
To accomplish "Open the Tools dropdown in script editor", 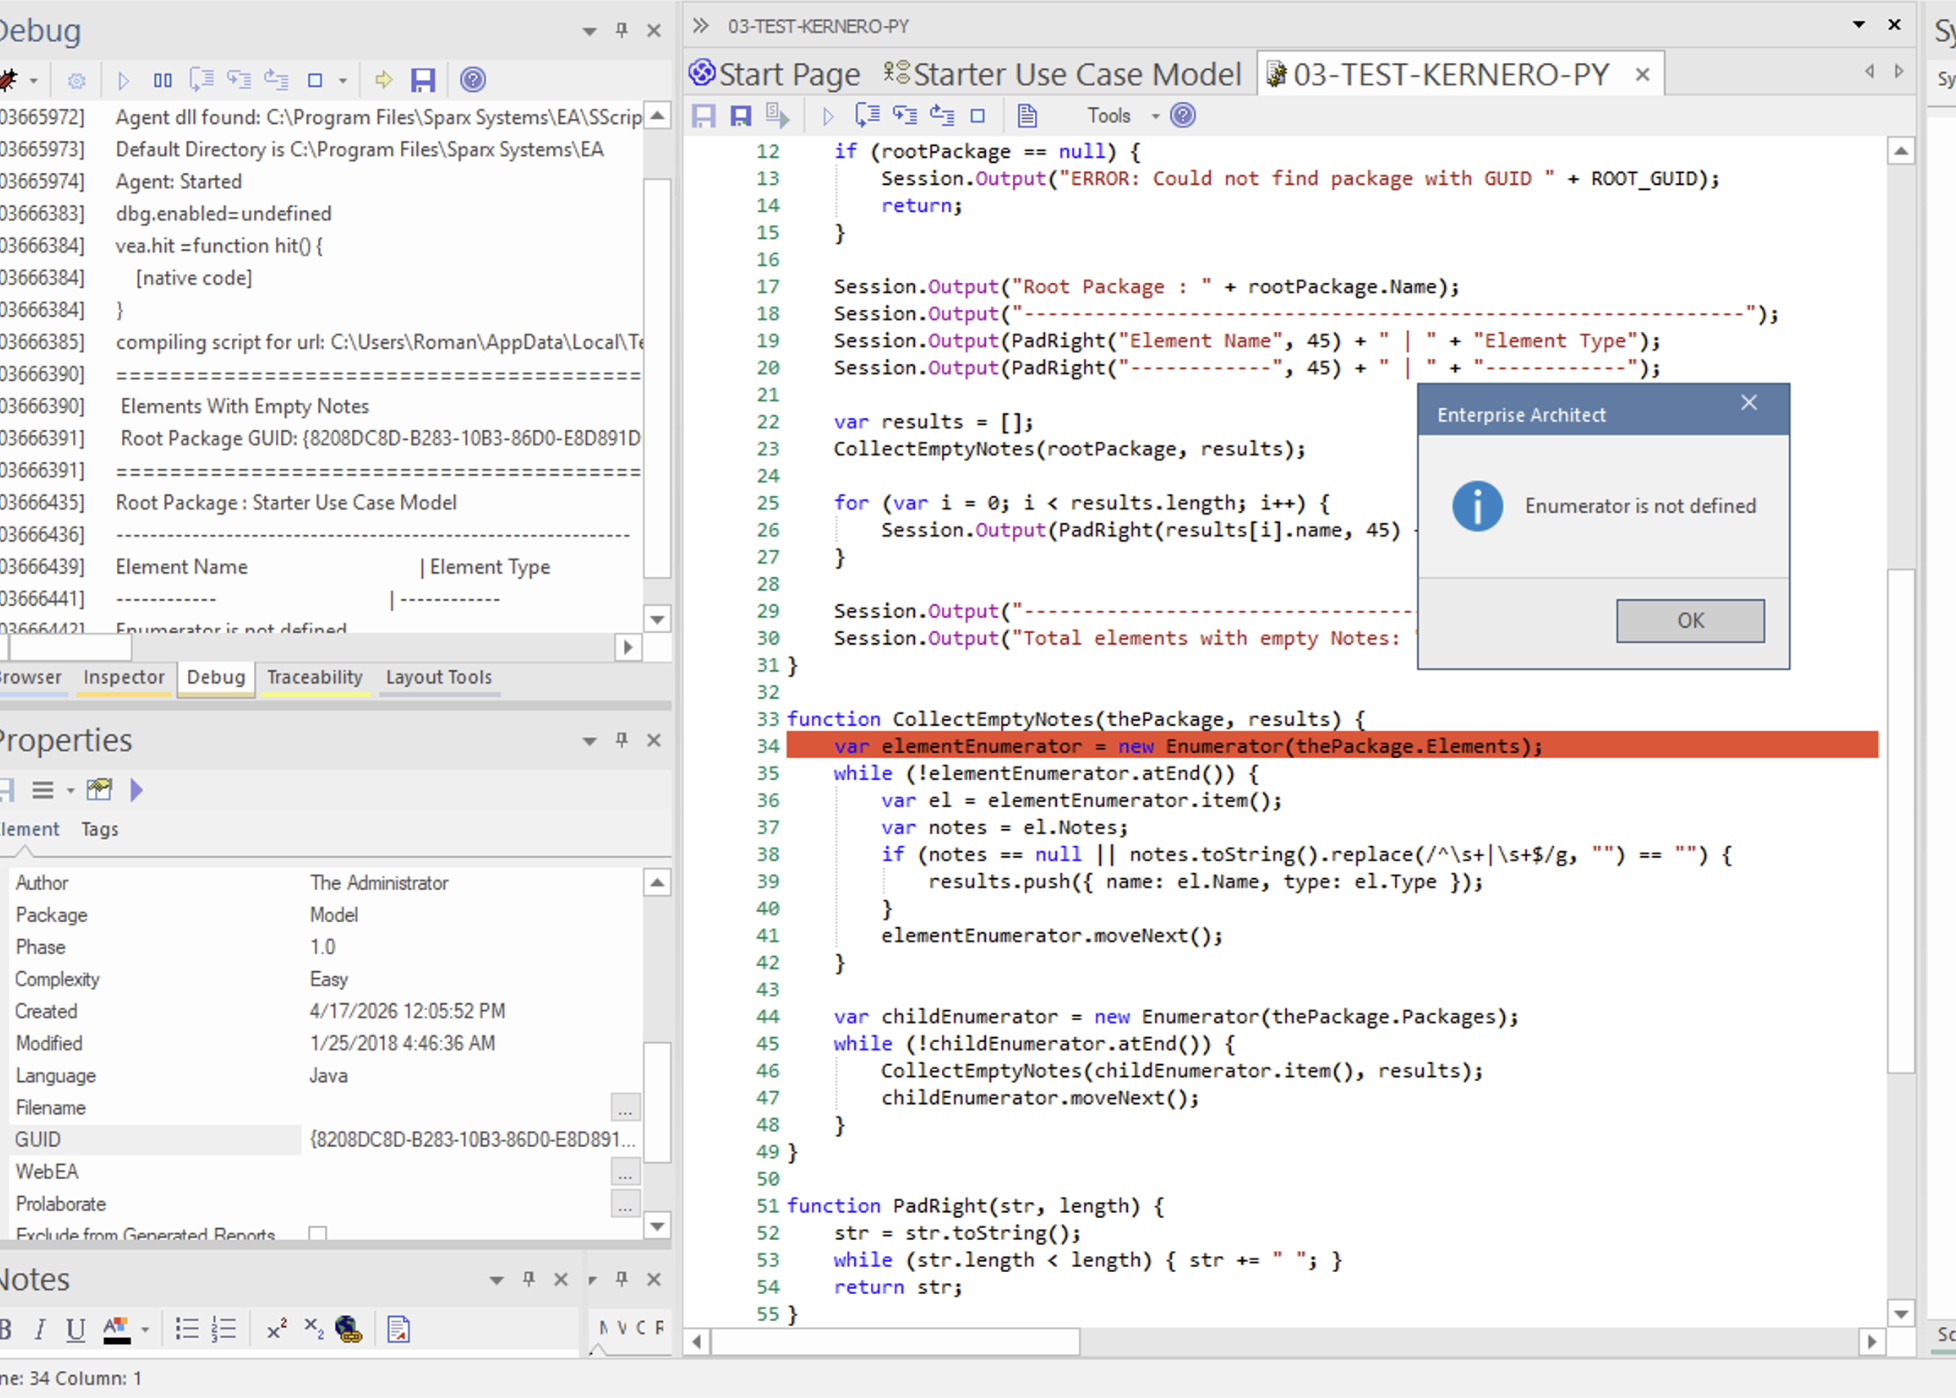I will (1155, 116).
